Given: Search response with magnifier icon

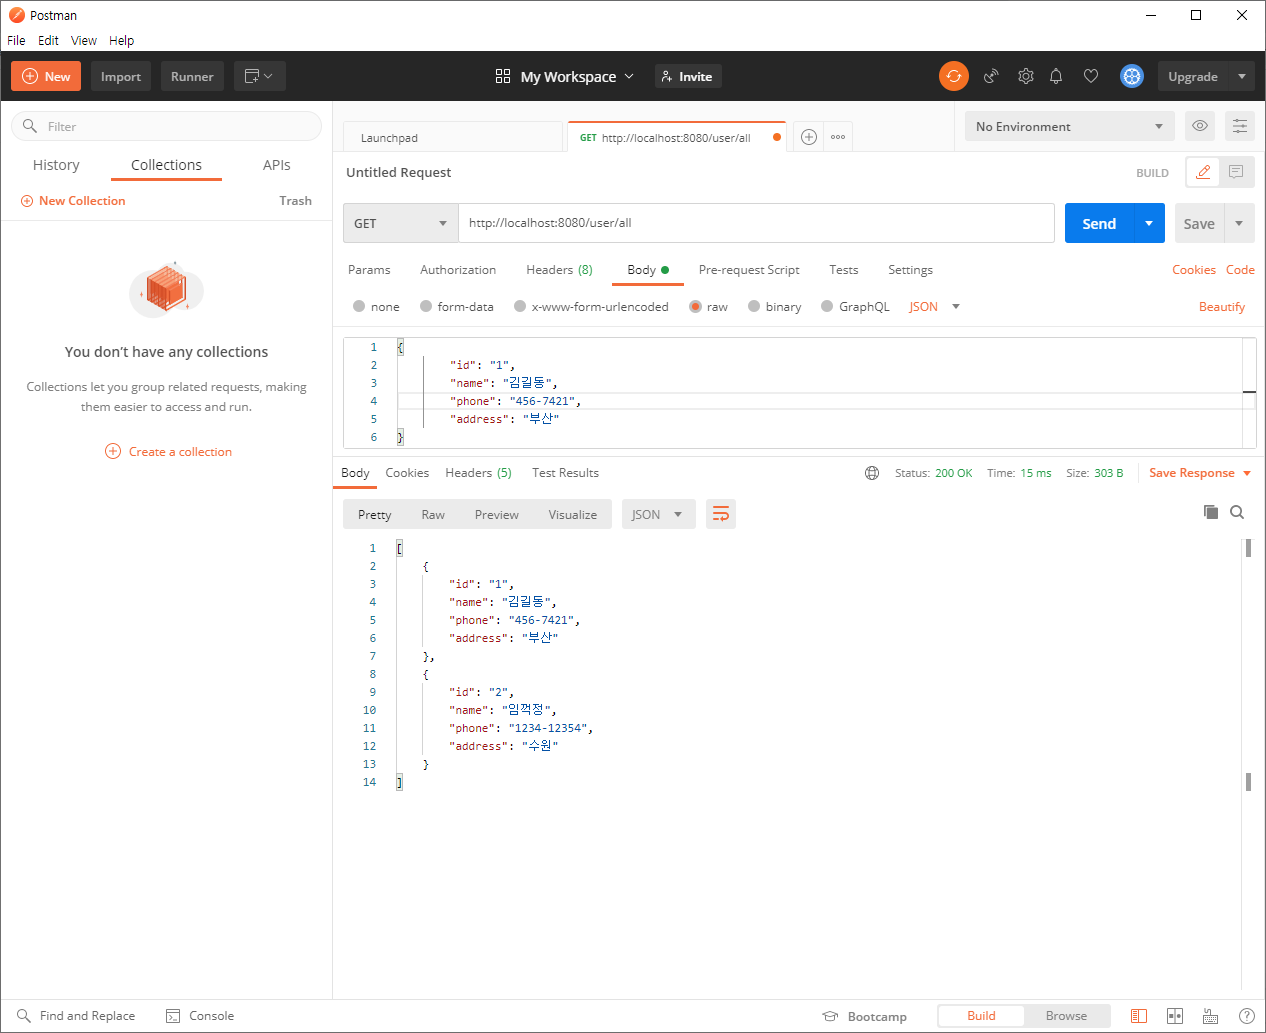Looking at the screenshot, I should click(1237, 512).
